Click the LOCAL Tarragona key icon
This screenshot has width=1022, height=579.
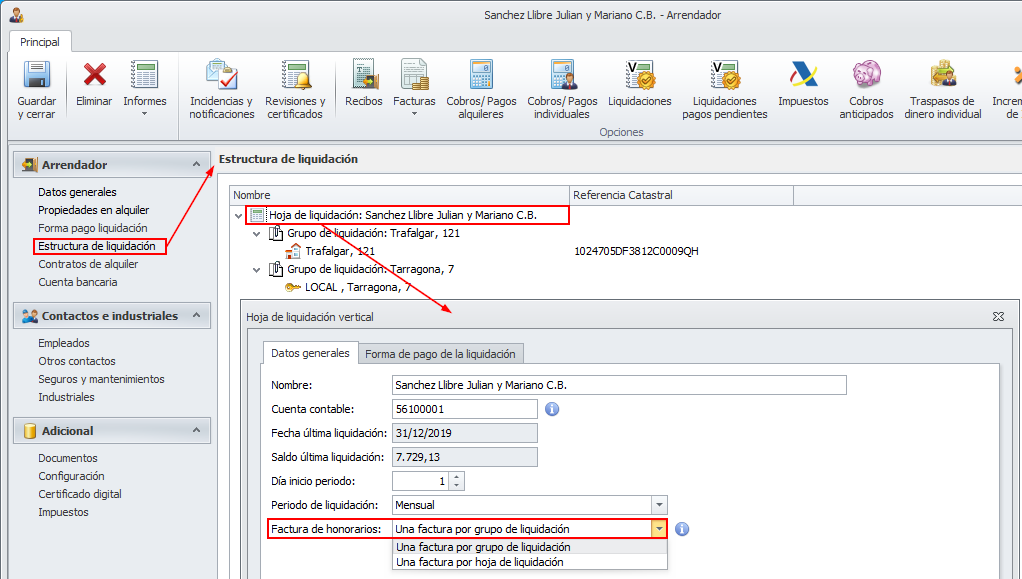pyautogui.click(x=293, y=287)
